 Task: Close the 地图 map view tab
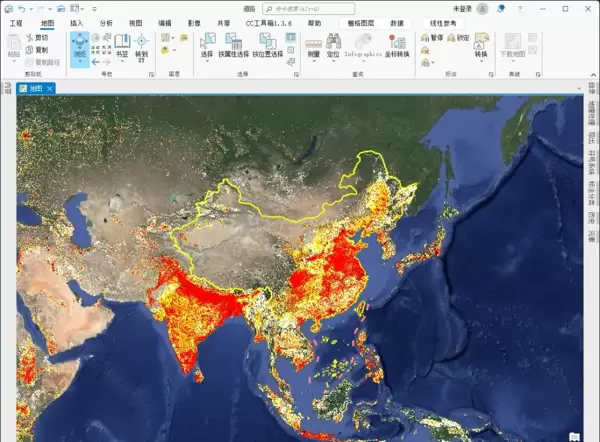50,88
